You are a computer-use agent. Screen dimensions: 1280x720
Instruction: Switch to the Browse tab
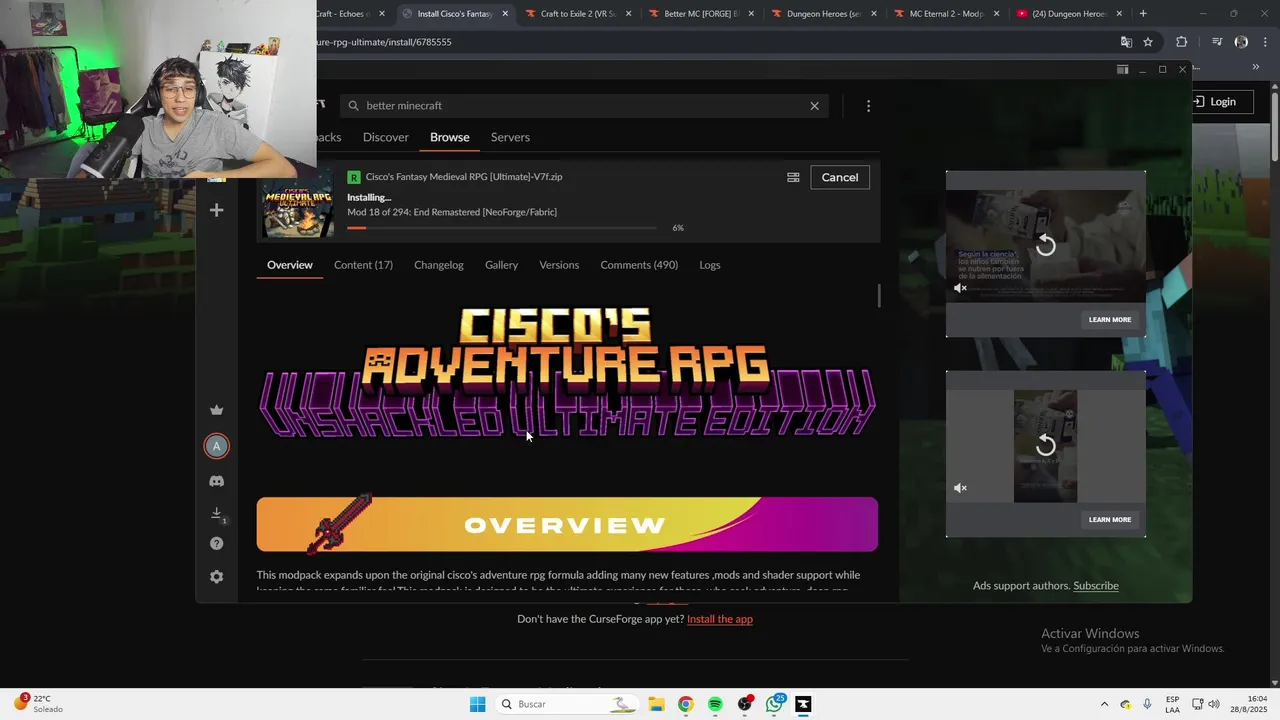click(x=450, y=137)
